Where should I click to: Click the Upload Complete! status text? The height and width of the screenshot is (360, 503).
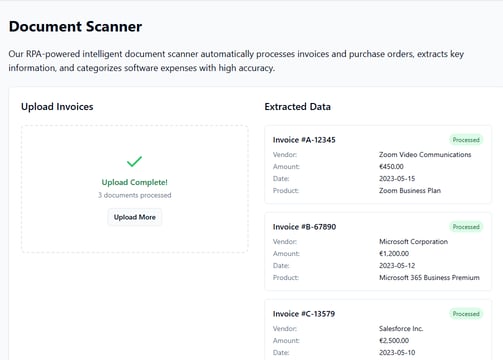(x=135, y=182)
